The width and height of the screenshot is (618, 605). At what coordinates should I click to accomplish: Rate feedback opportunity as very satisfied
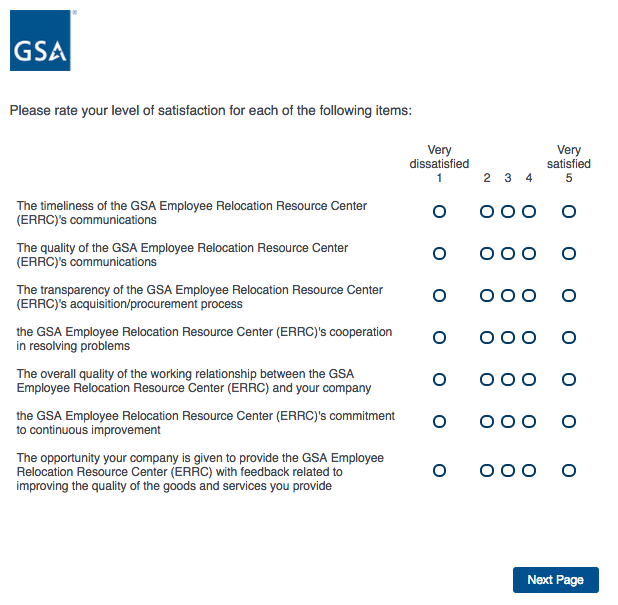569,470
